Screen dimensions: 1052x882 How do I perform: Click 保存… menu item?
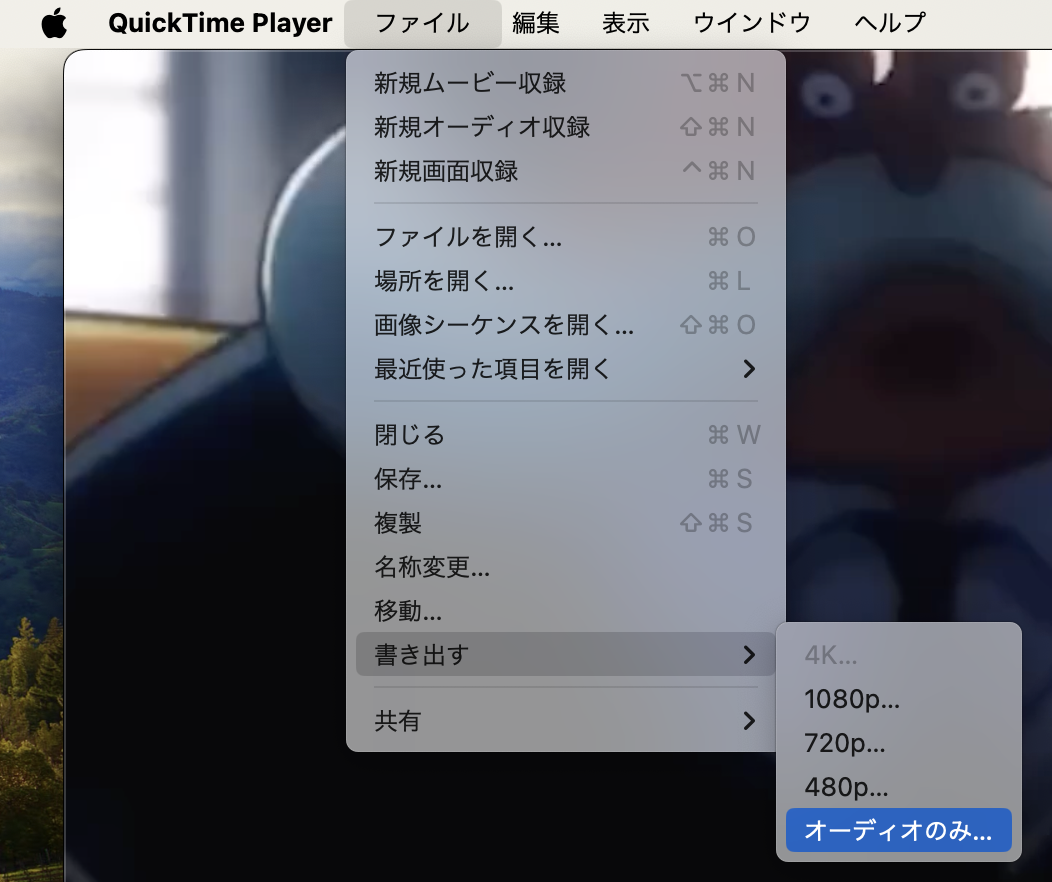pyautogui.click(x=566, y=479)
